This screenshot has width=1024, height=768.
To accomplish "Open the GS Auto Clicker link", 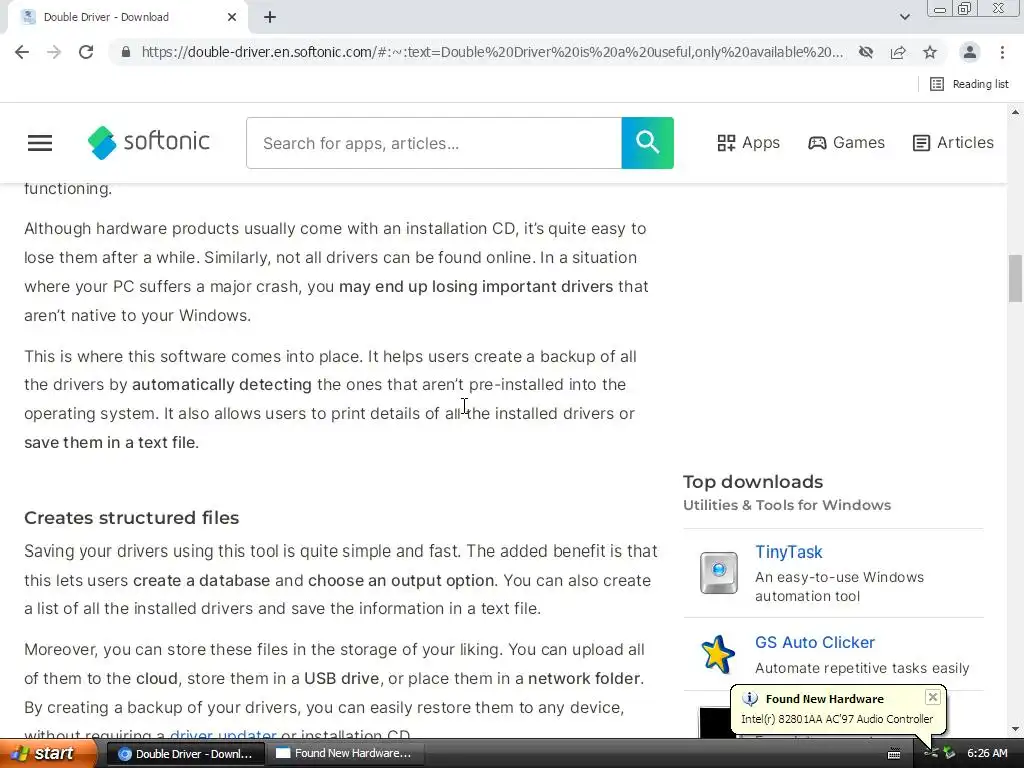I will click(814, 643).
